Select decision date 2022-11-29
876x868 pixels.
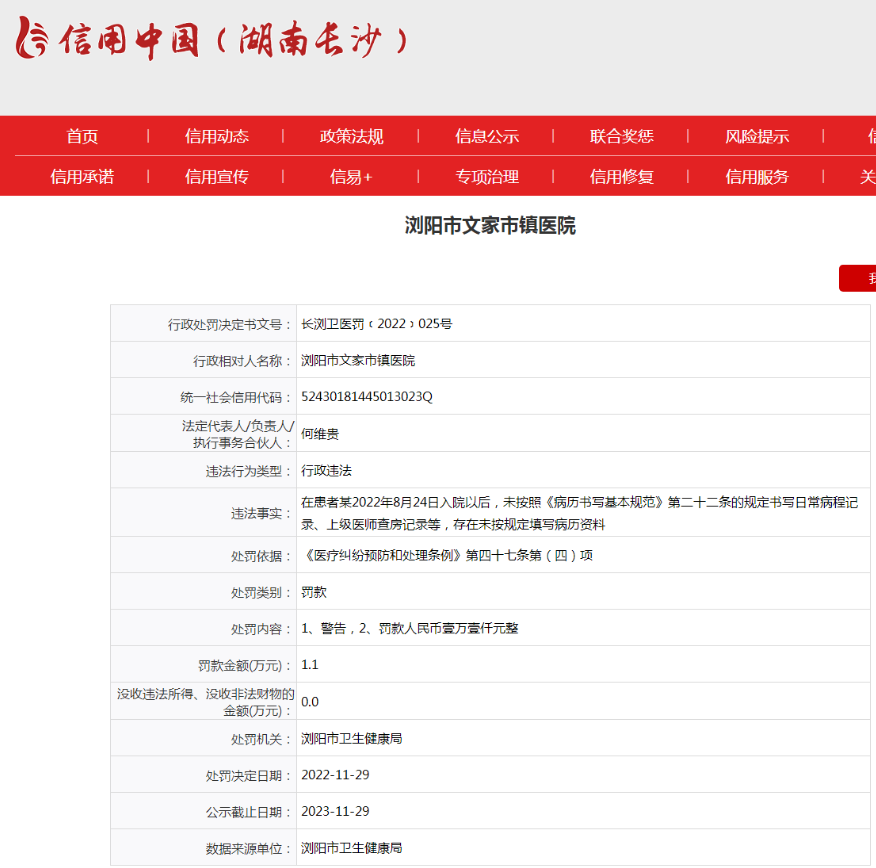click(x=335, y=775)
